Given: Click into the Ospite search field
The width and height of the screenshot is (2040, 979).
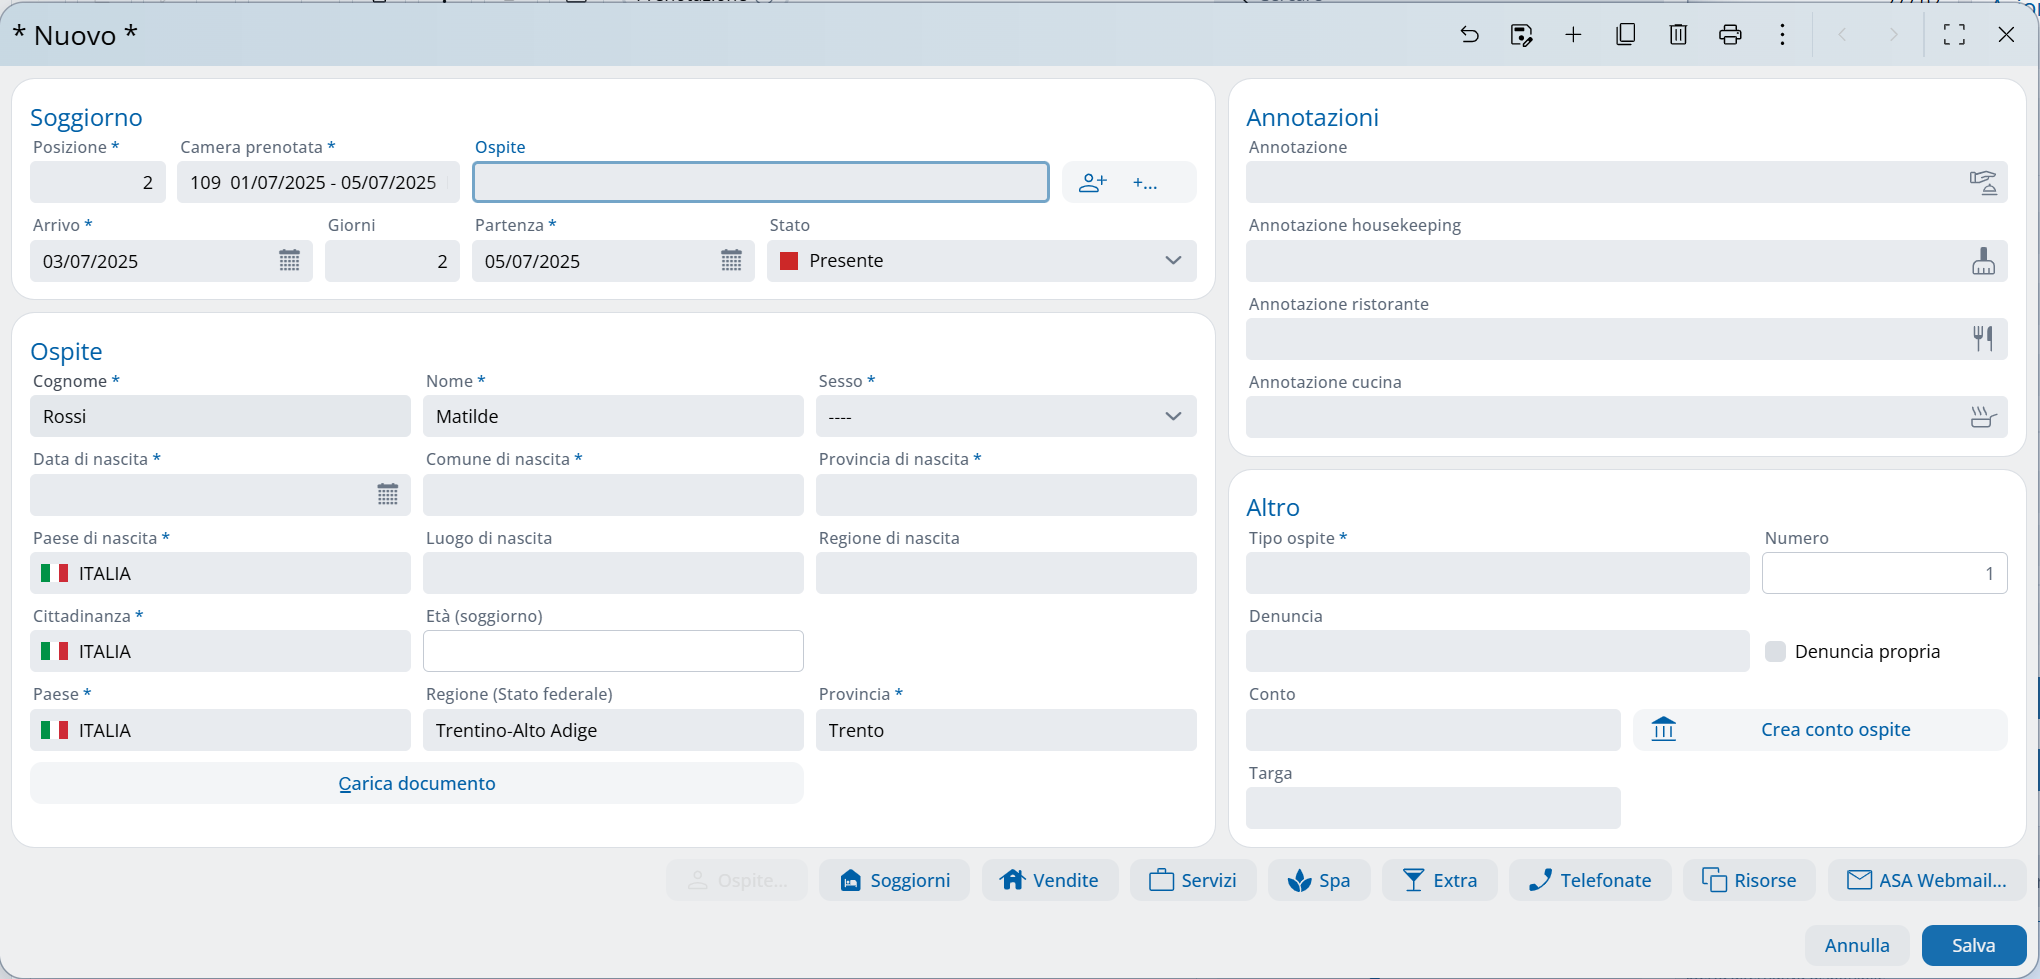Looking at the screenshot, I should 760,183.
